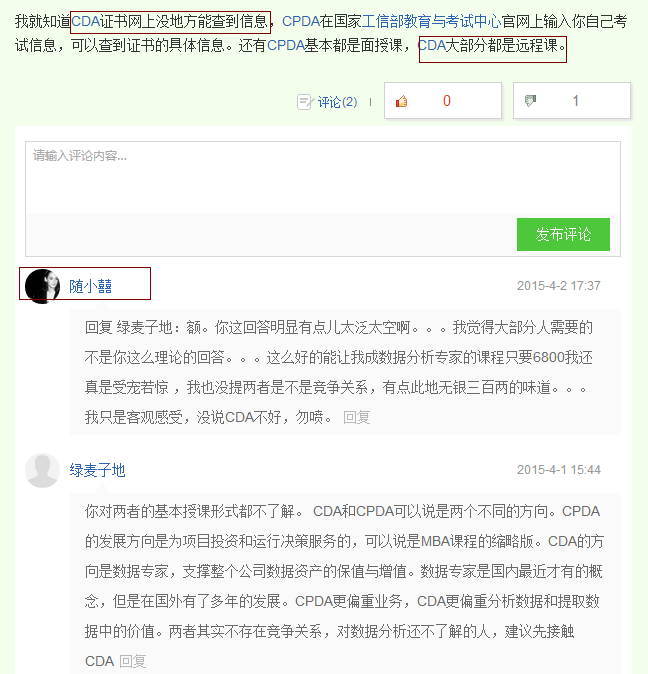Click the CDA link before 大部分都是远程课
This screenshot has width=648, height=674.
[x=432, y=45]
